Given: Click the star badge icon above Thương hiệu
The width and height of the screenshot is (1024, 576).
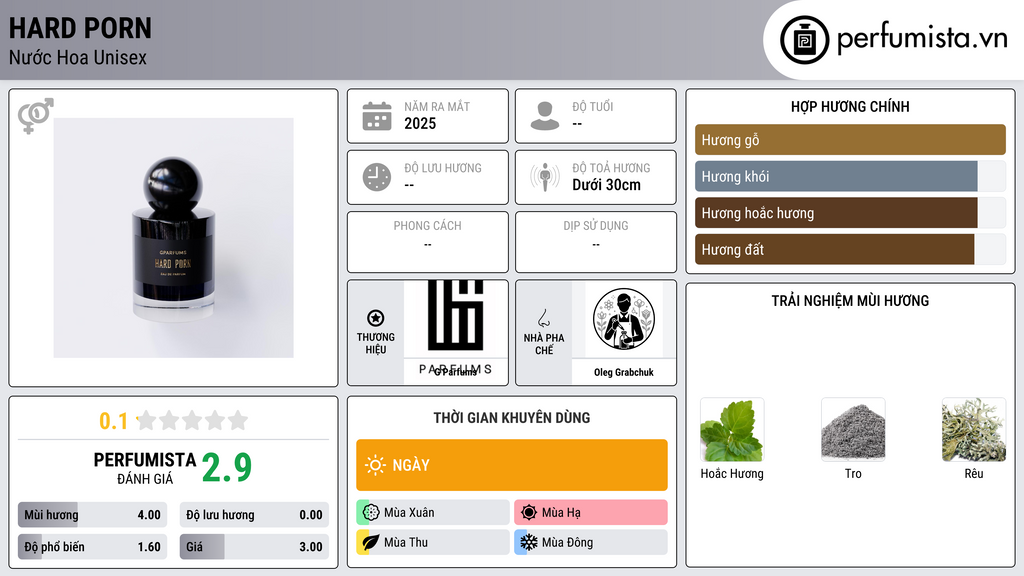Looking at the screenshot, I should [x=376, y=318].
